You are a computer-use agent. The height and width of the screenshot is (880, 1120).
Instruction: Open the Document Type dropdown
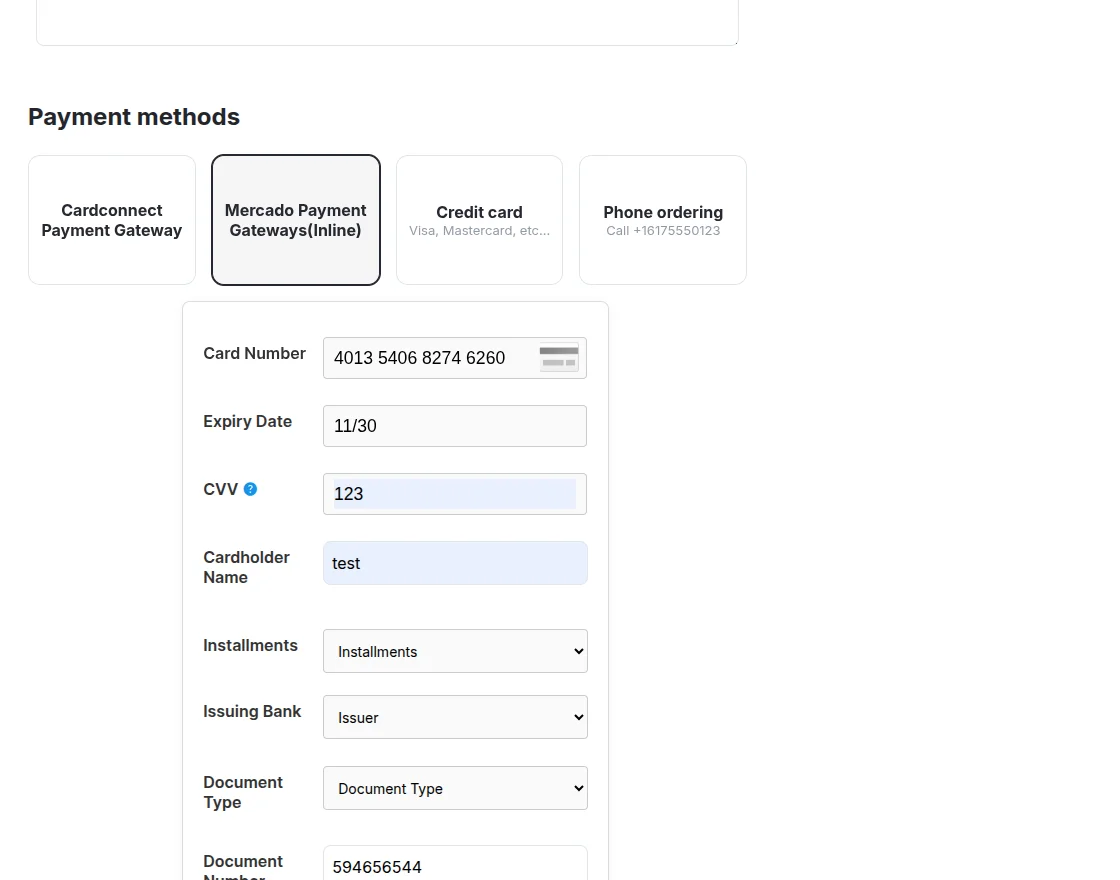455,788
